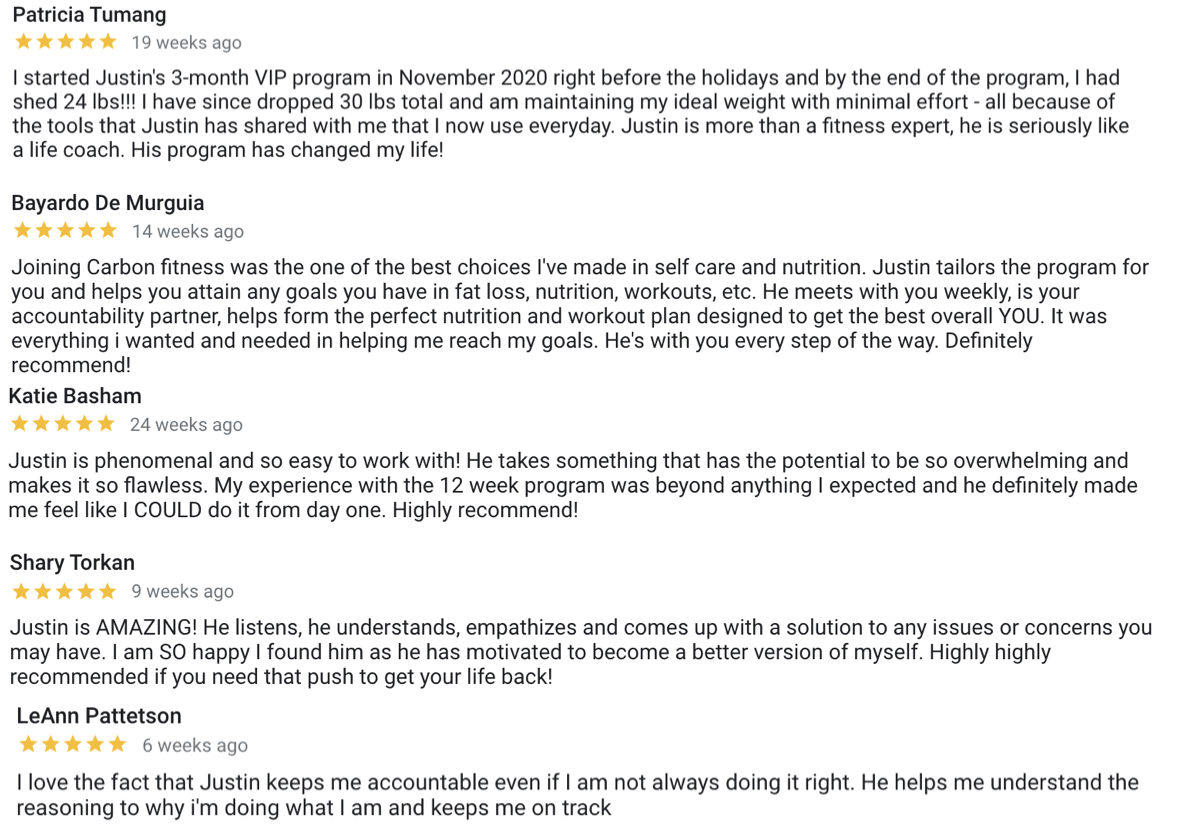This screenshot has width=1188, height=824.
Task: Click the '19 weeks ago' timestamp
Action: (186, 42)
